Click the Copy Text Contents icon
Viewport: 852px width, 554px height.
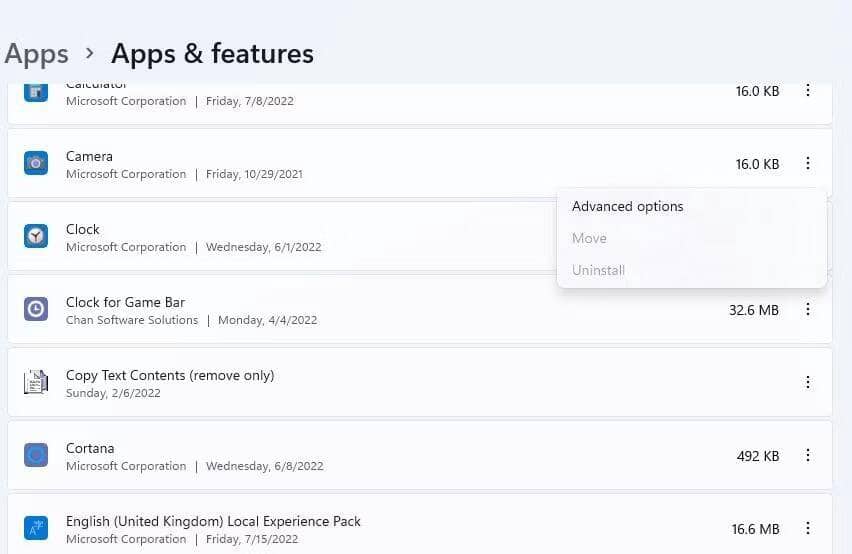click(x=36, y=382)
